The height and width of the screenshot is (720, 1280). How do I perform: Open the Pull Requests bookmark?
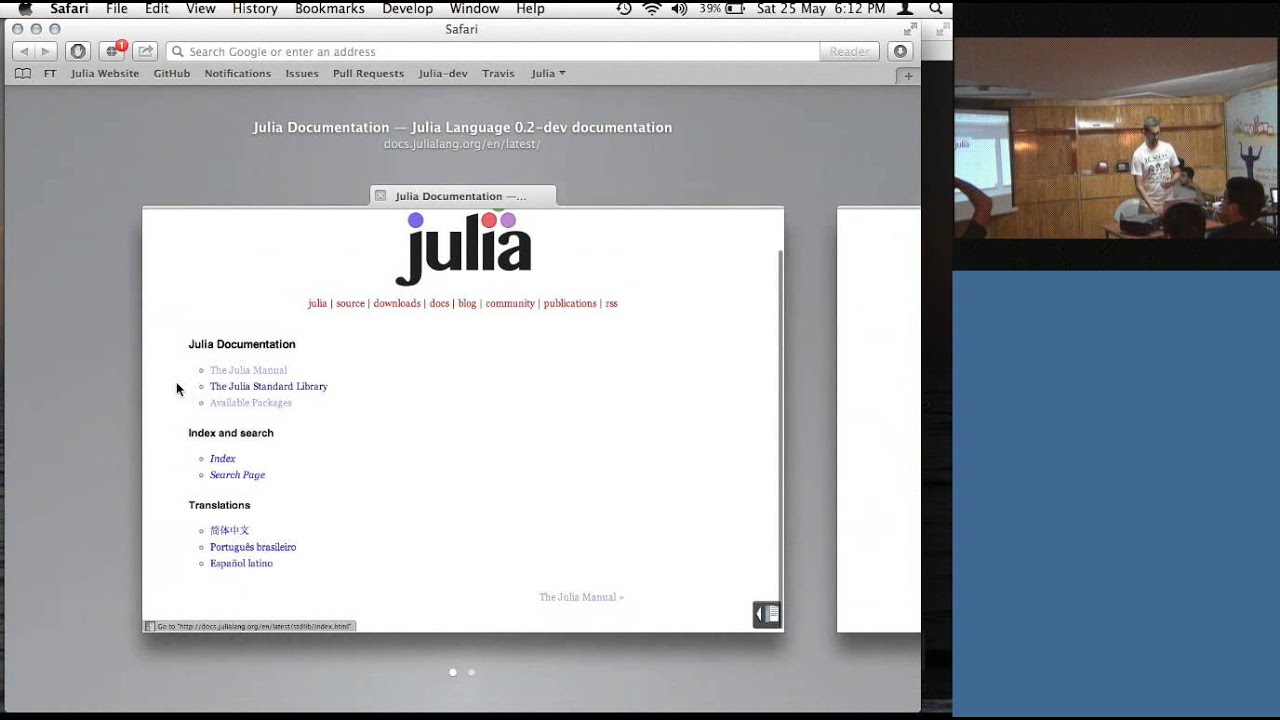tap(368, 74)
